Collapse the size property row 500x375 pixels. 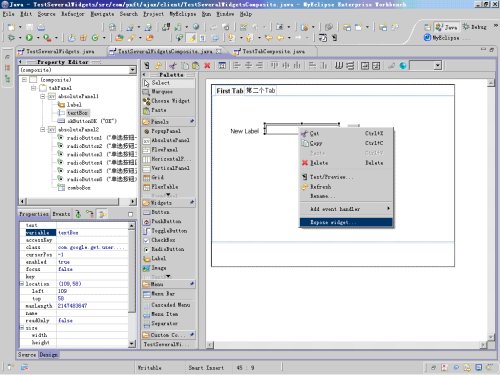(x=22, y=328)
